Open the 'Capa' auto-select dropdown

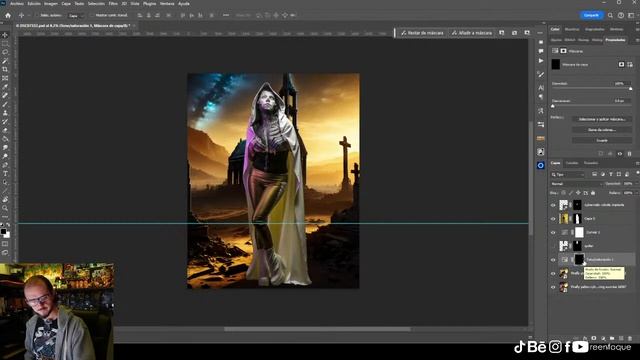[x=76, y=16]
